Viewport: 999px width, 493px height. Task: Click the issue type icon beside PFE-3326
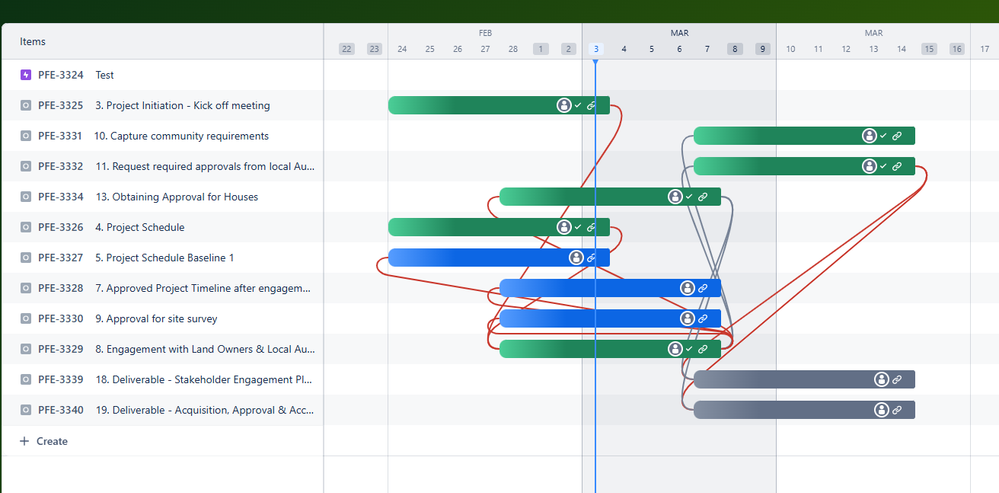[x=25, y=227]
